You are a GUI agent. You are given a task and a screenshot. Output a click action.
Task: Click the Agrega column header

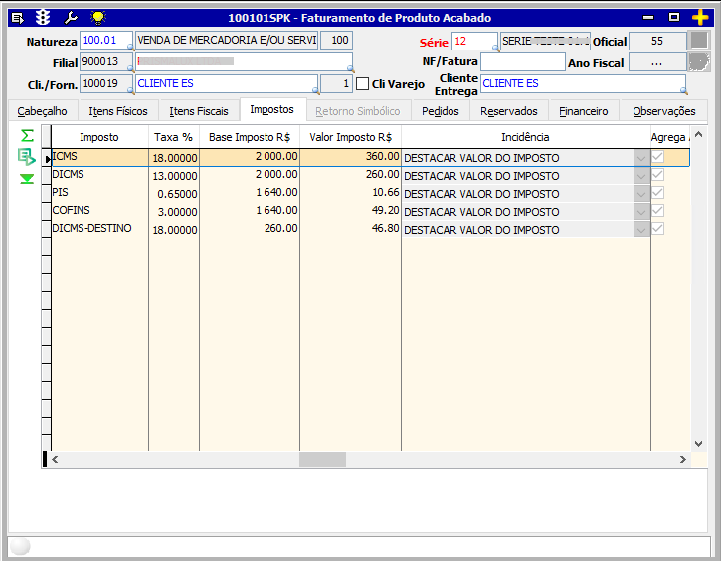tap(670, 137)
